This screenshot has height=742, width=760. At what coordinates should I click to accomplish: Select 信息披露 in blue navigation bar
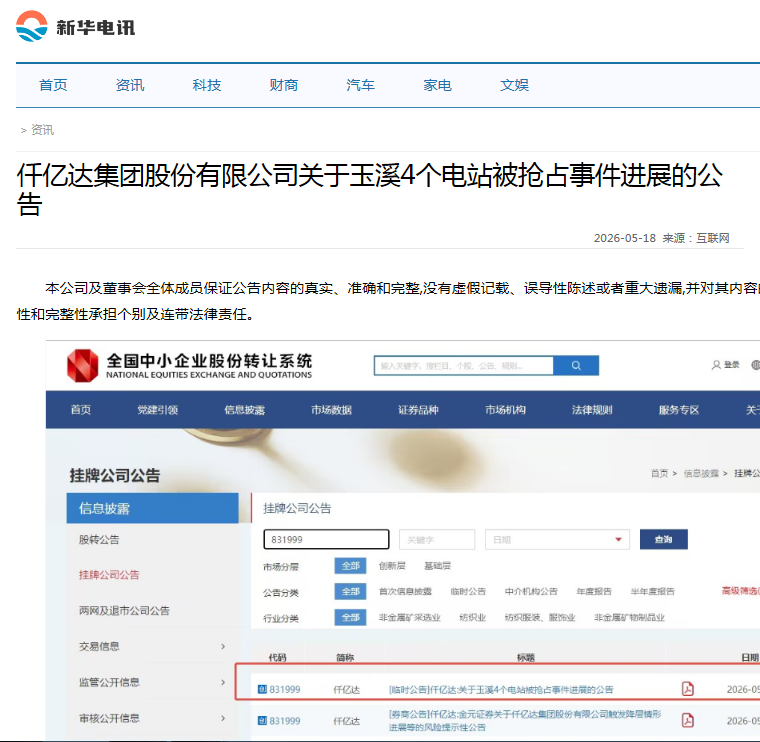(x=244, y=410)
